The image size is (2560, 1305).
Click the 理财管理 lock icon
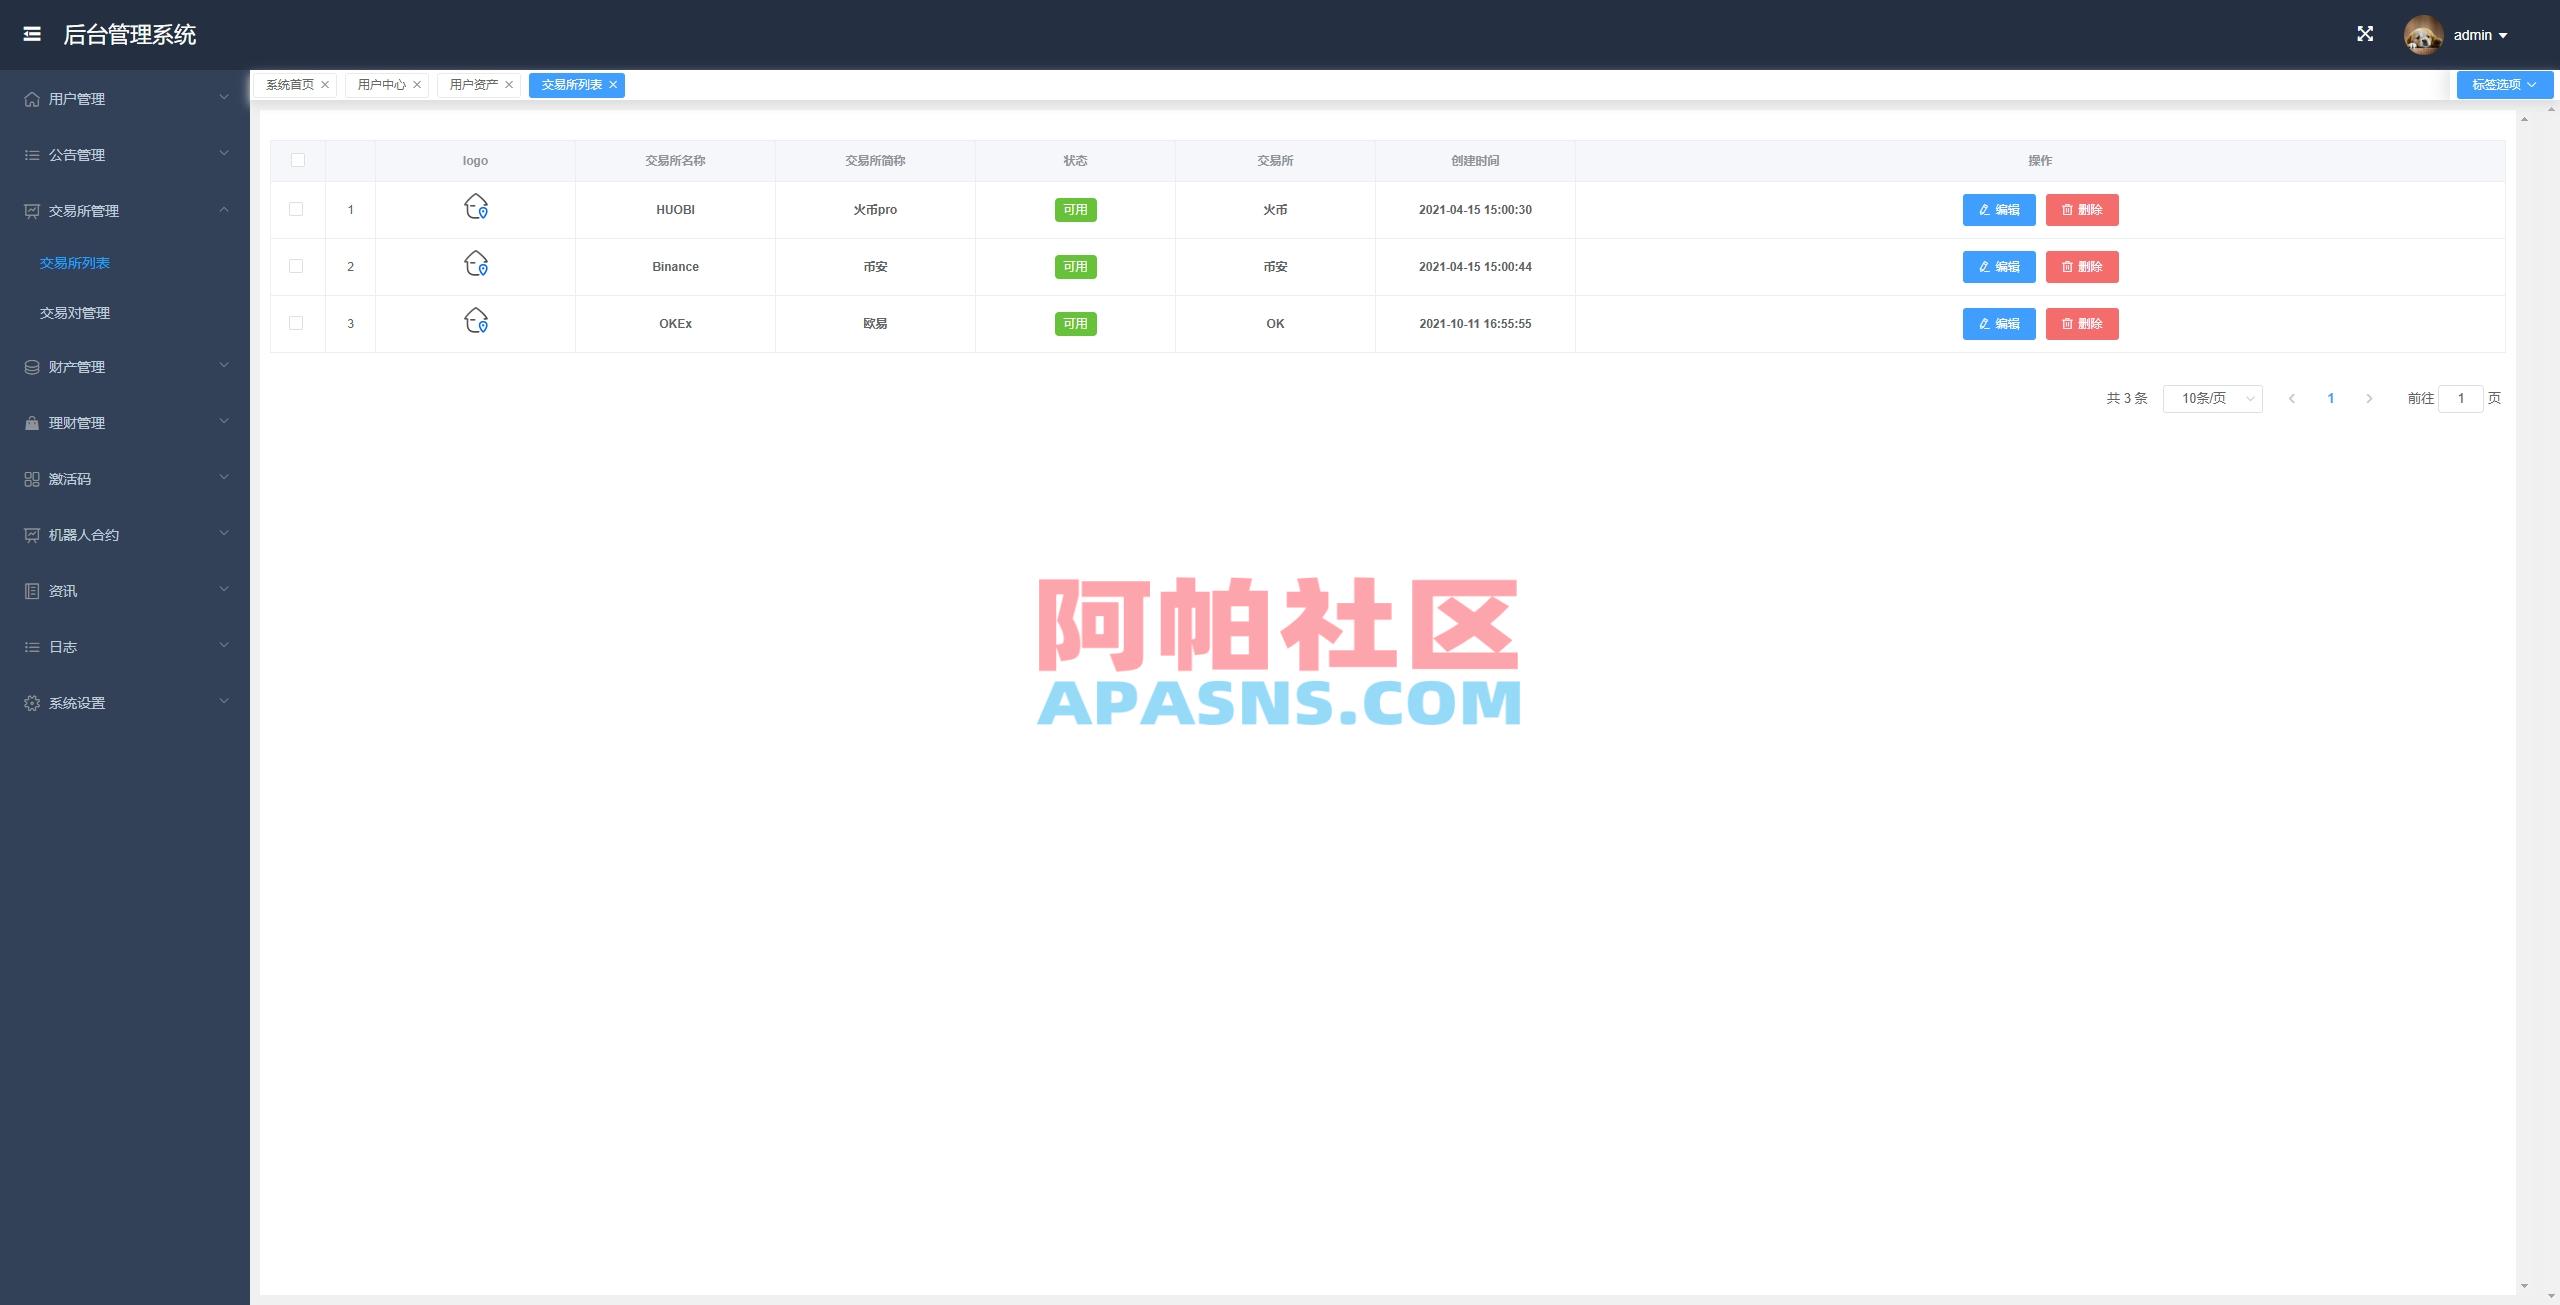point(30,423)
